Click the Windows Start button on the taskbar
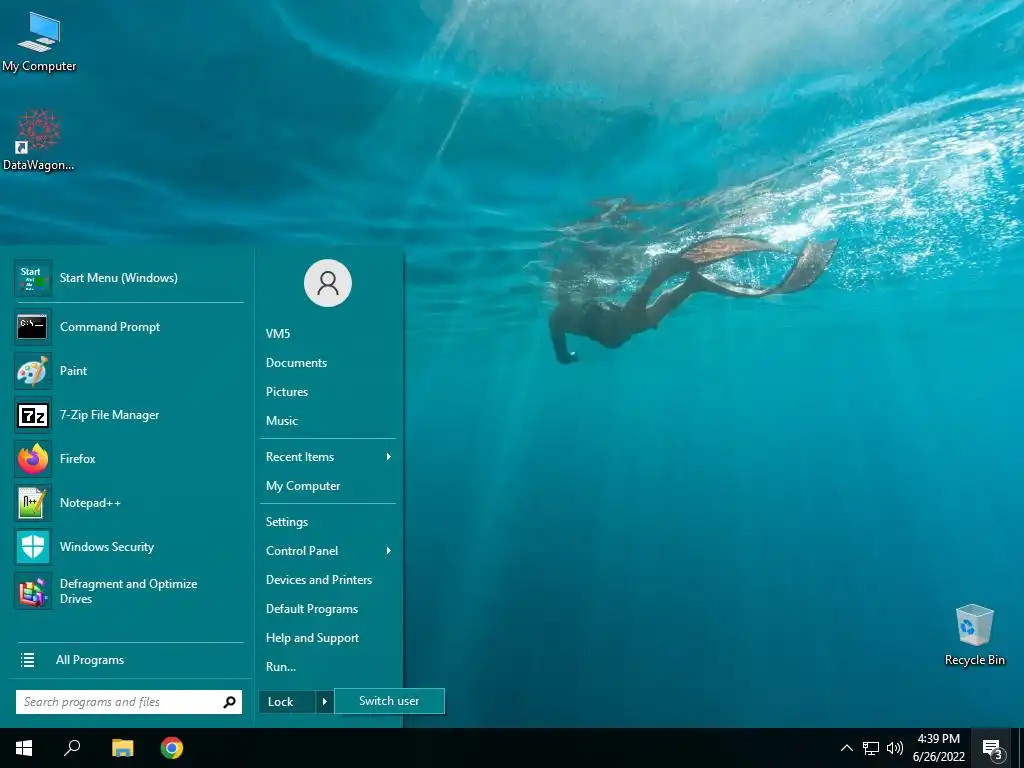This screenshot has width=1024, height=768. click(x=24, y=748)
